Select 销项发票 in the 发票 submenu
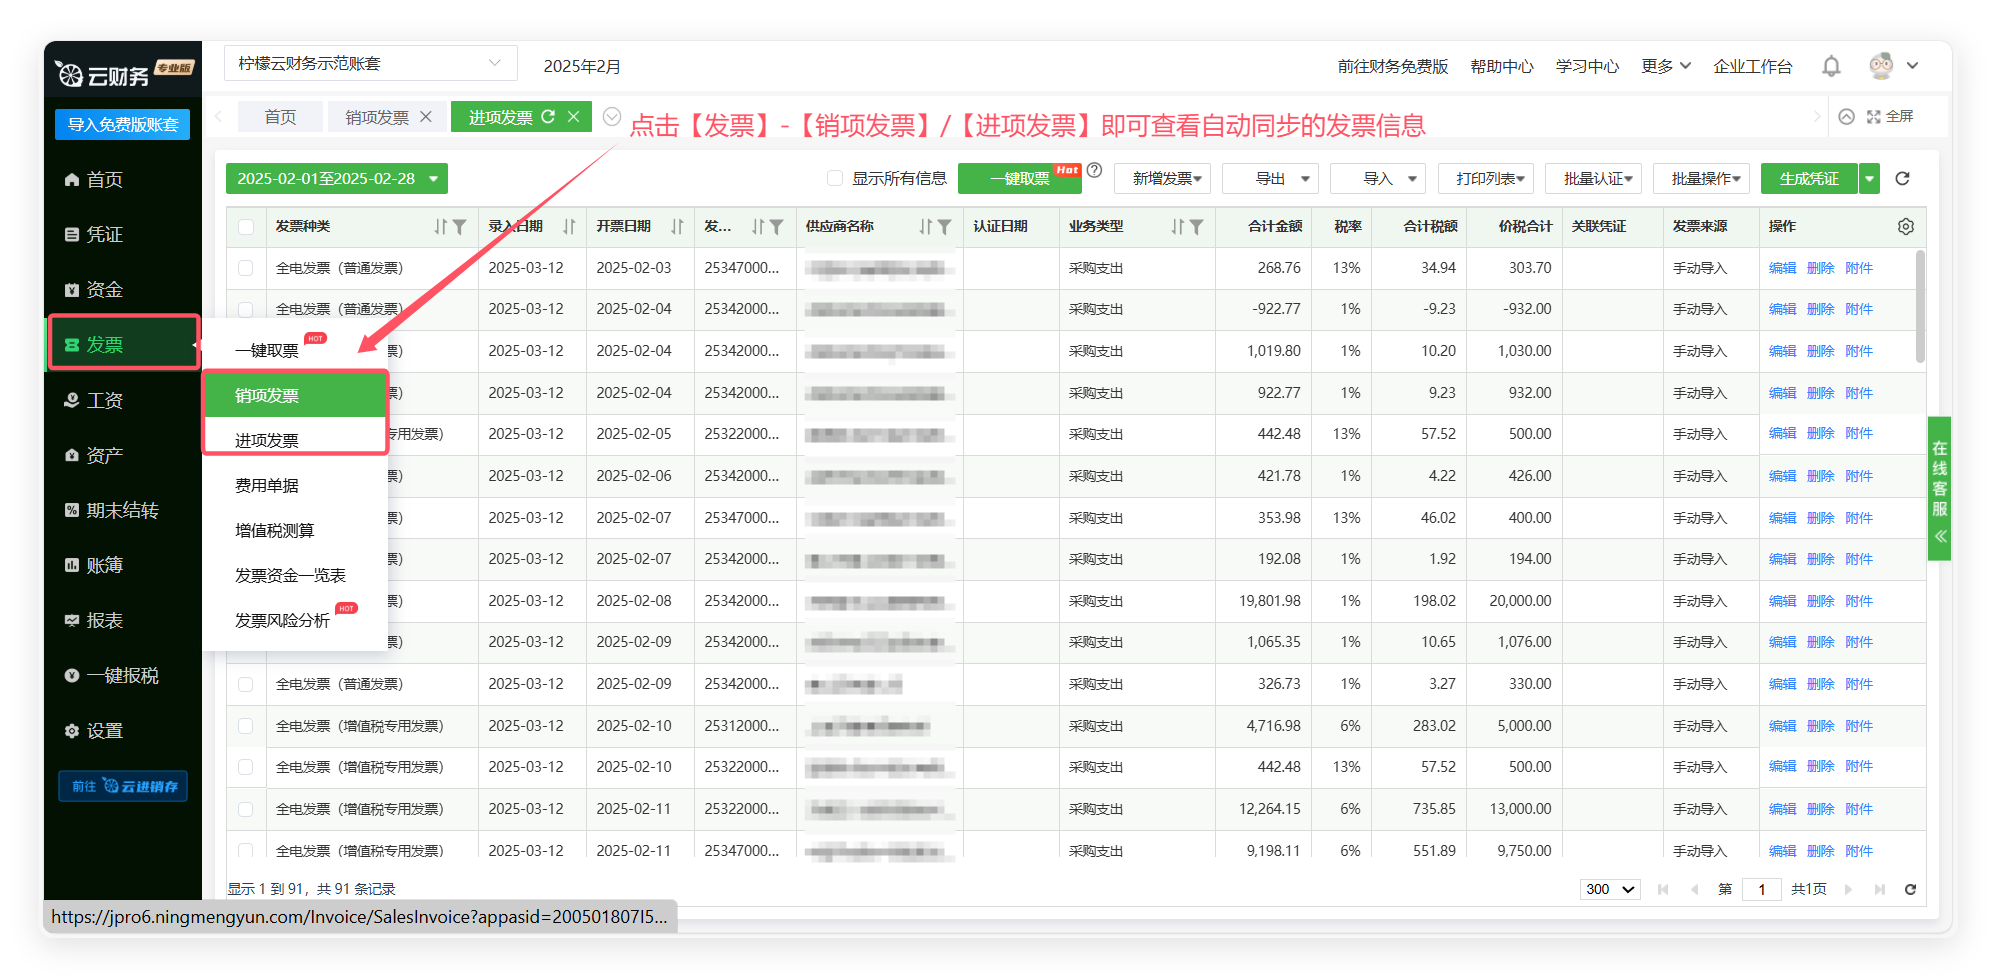1996x976 pixels. pos(295,395)
